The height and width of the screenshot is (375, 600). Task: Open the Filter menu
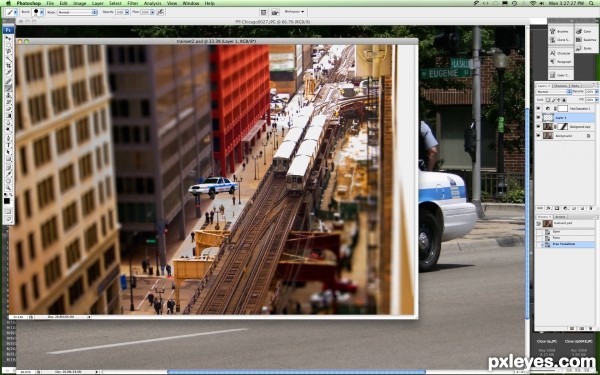[x=132, y=3]
